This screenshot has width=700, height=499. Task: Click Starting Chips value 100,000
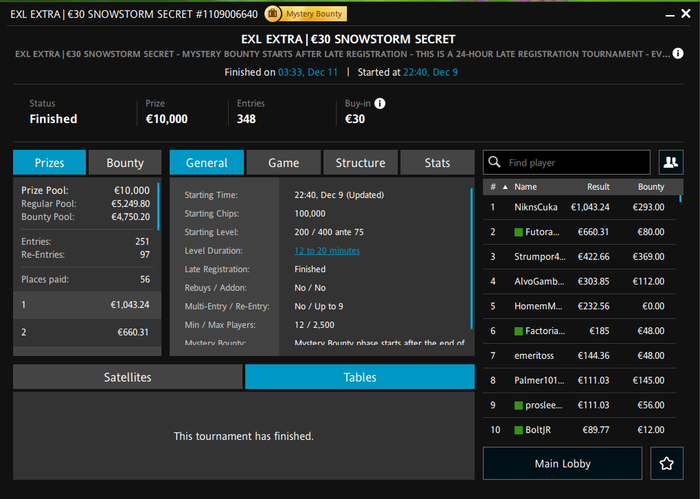pyautogui.click(x=310, y=213)
